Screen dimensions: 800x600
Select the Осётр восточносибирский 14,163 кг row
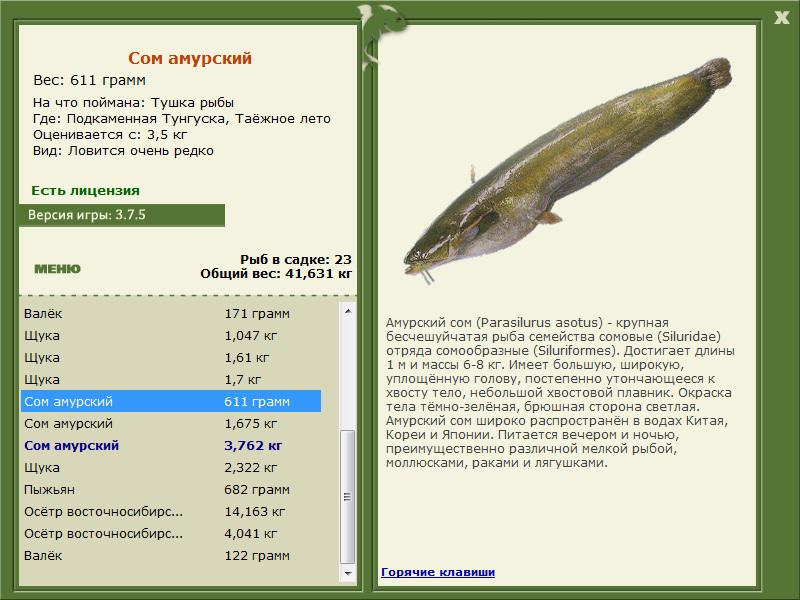171,511
